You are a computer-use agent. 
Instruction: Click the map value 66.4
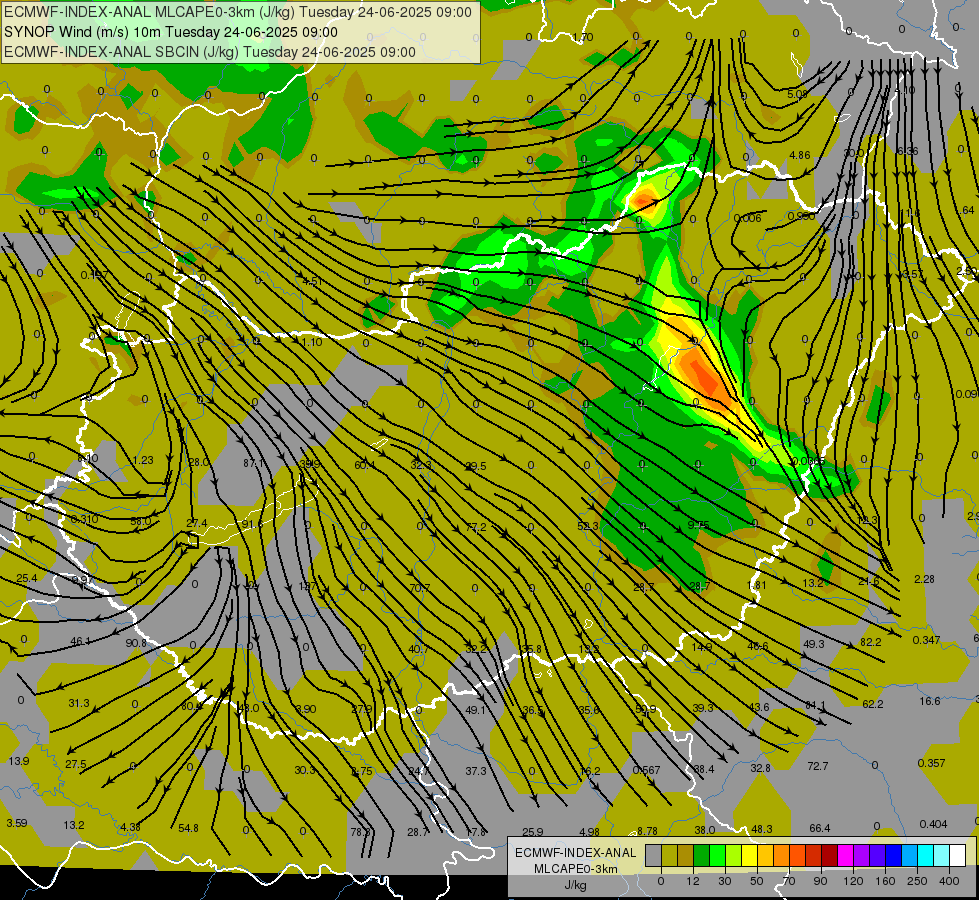tap(820, 828)
